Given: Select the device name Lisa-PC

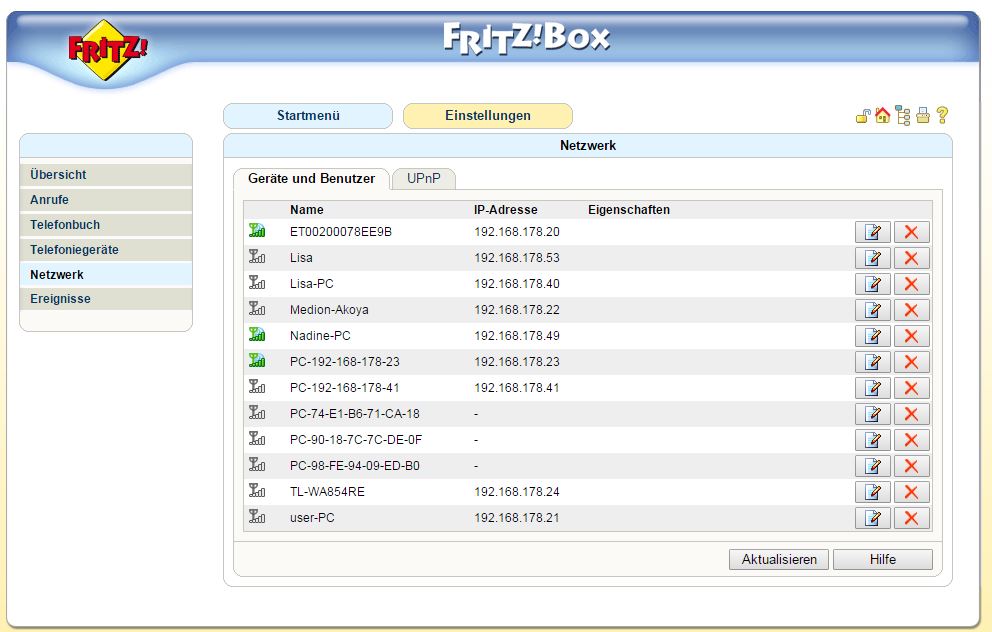Looking at the screenshot, I should (x=311, y=284).
